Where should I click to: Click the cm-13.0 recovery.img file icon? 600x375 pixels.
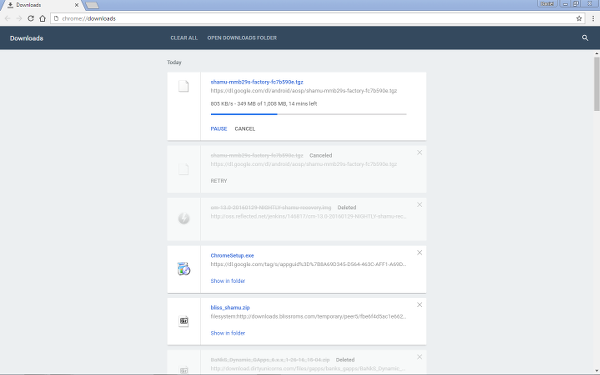[184, 218]
